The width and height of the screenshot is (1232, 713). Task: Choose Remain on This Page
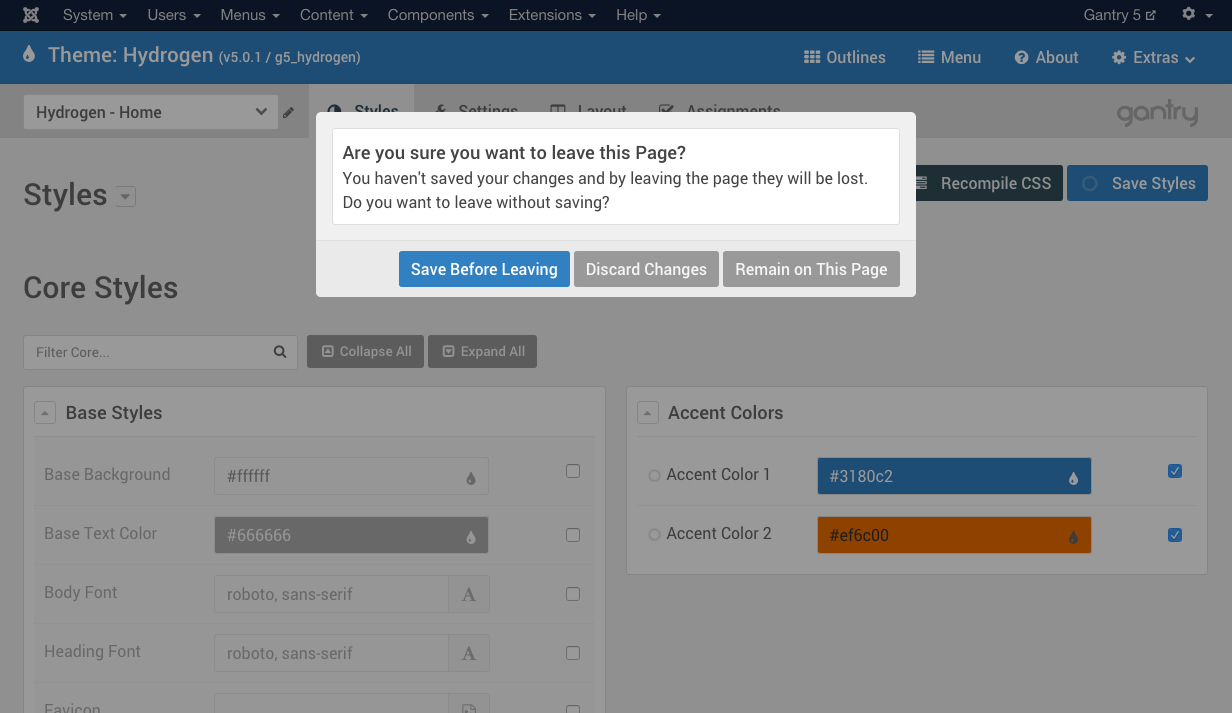coord(811,269)
